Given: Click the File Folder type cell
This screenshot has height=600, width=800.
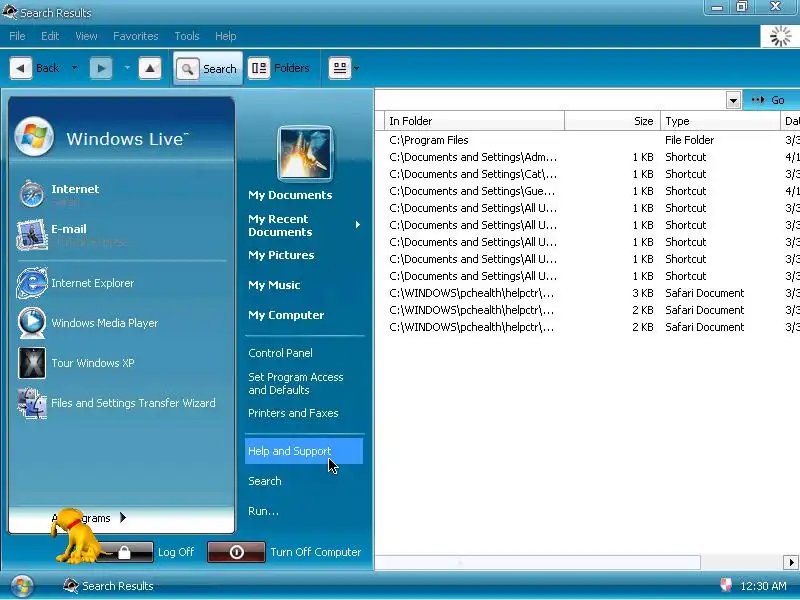Looking at the screenshot, I should 689,140.
